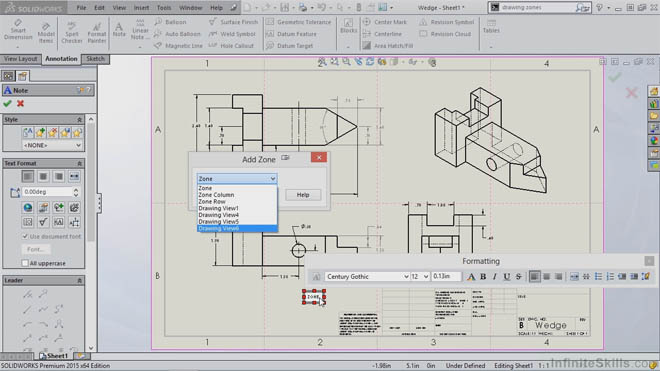
Task: Expand the style NONE dropdown
Action: point(52,145)
